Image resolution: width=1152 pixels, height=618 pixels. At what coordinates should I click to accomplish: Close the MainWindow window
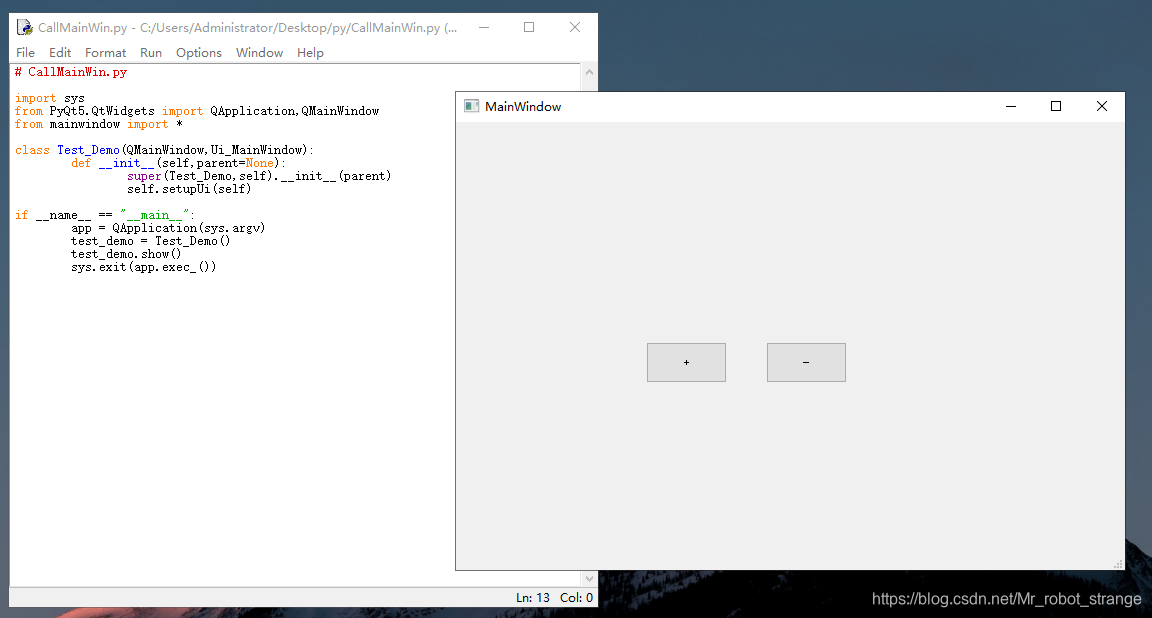[x=1101, y=107]
